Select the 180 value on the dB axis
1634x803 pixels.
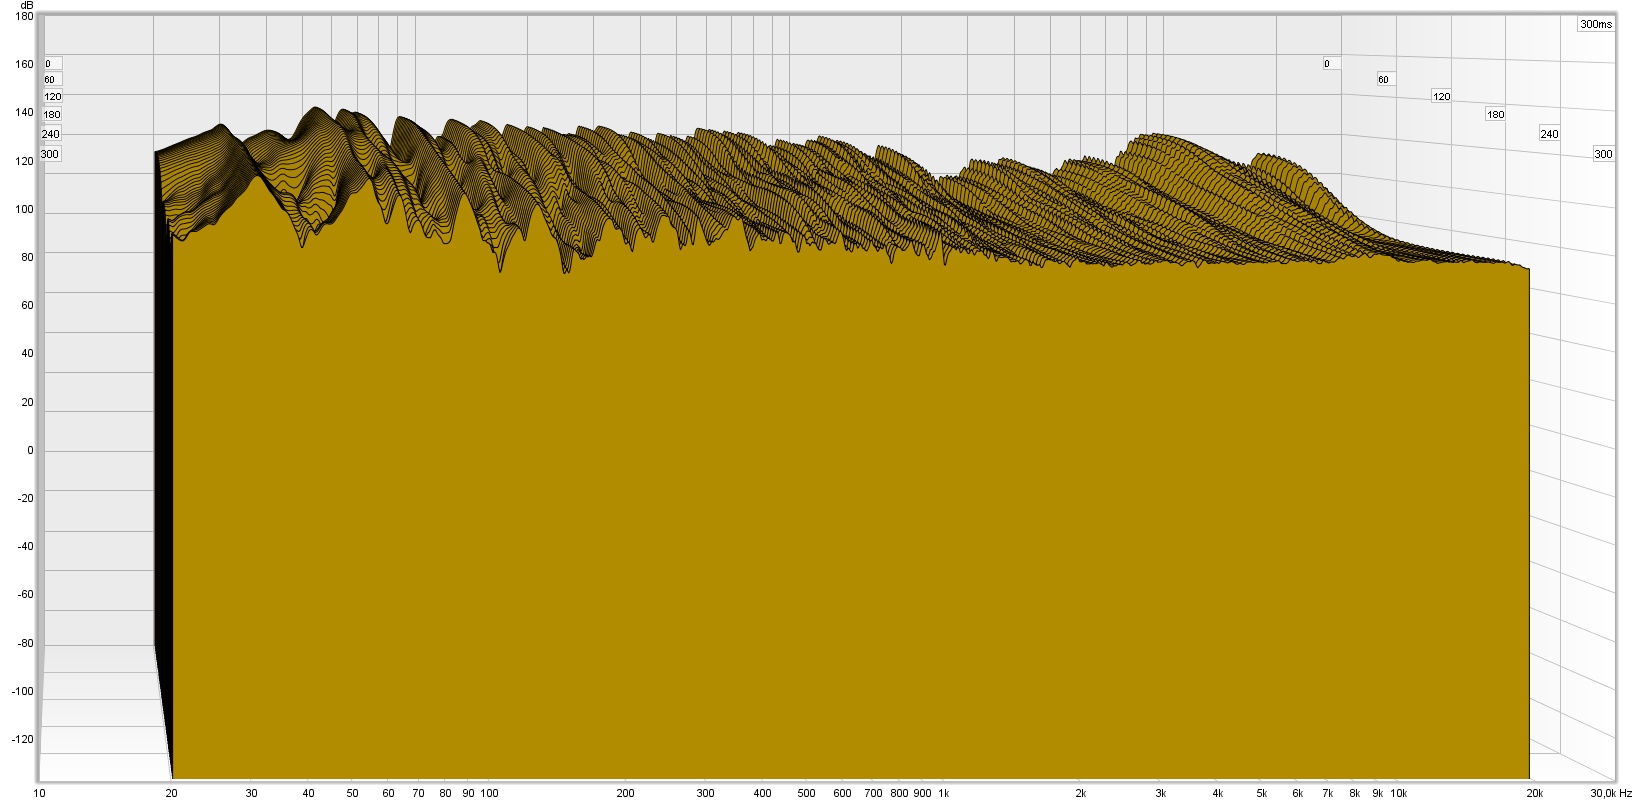[25, 17]
